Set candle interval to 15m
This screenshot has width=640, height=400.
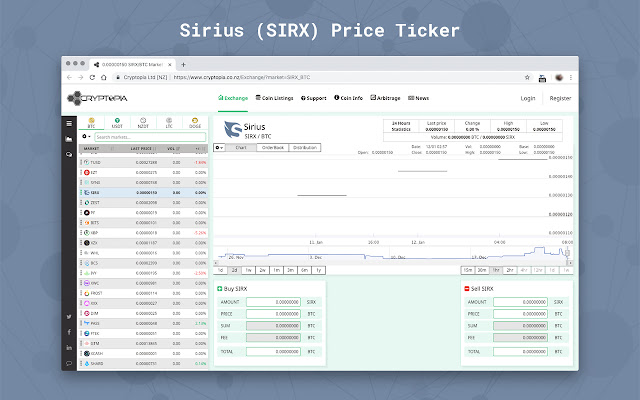coord(468,270)
